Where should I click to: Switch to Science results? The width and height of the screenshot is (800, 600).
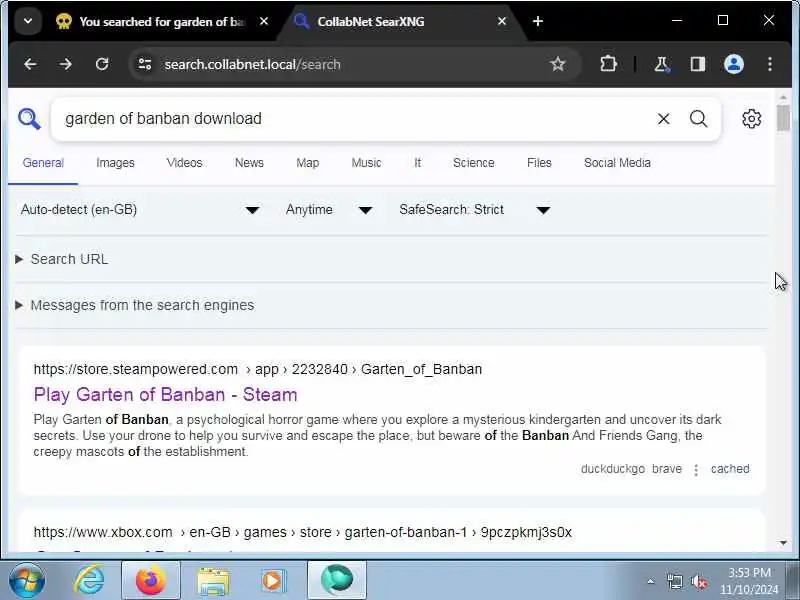(x=473, y=163)
